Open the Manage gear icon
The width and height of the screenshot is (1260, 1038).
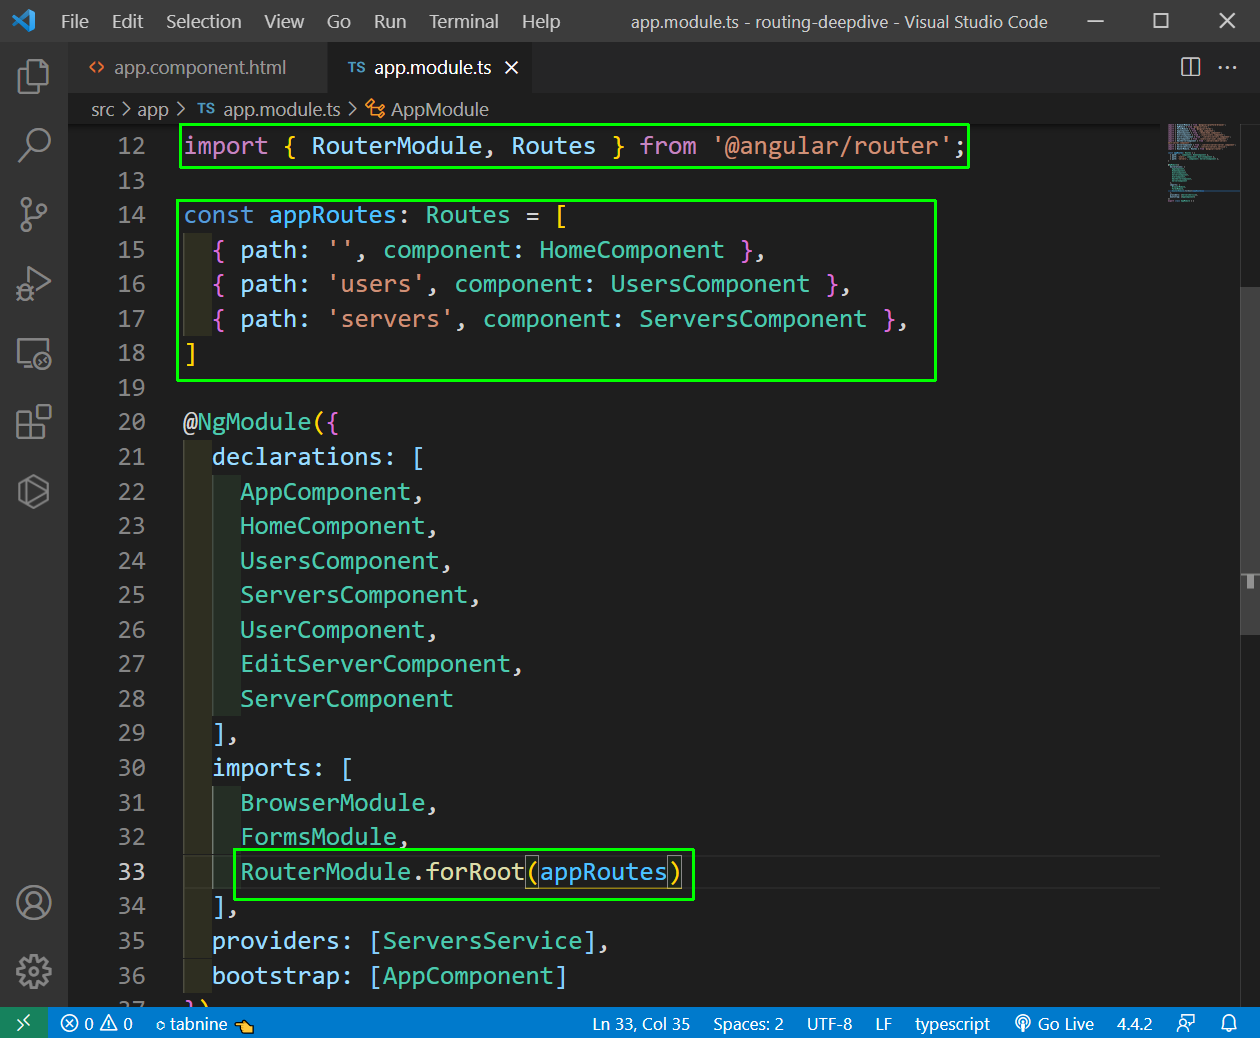point(34,971)
